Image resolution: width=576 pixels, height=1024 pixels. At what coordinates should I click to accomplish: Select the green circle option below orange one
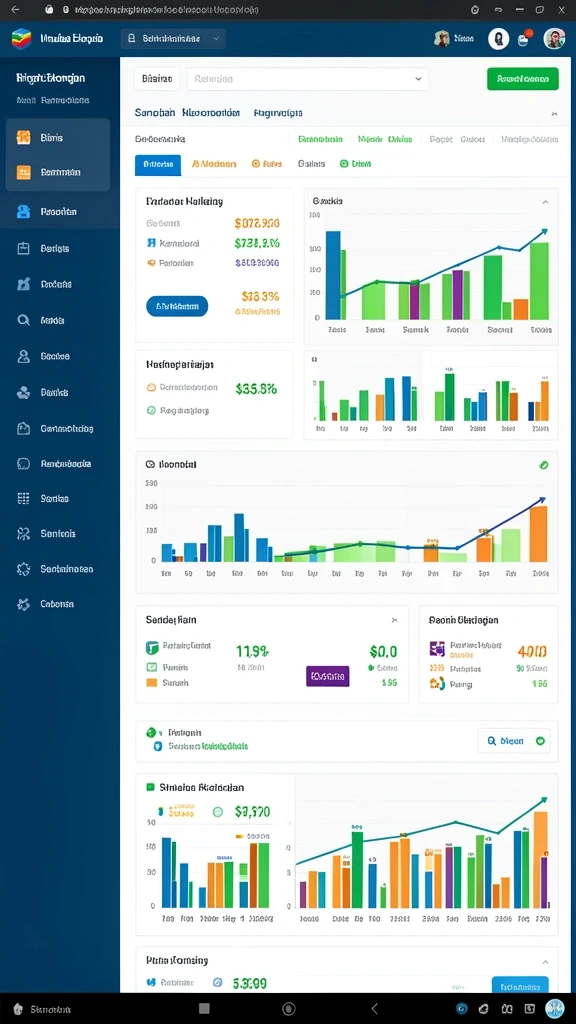pyautogui.click(x=151, y=411)
